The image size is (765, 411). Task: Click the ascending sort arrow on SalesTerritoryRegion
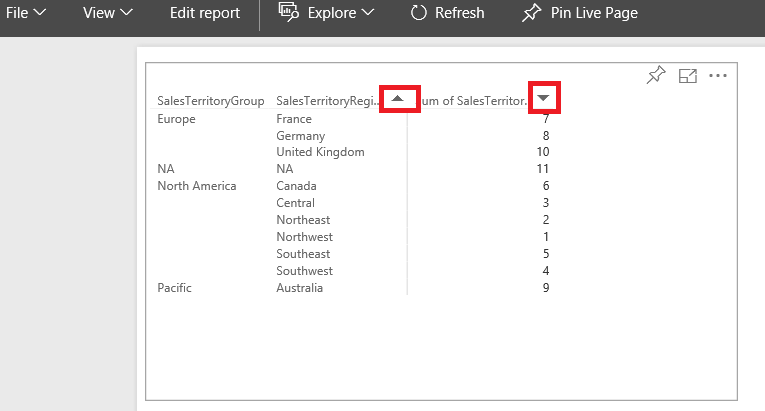point(398,99)
